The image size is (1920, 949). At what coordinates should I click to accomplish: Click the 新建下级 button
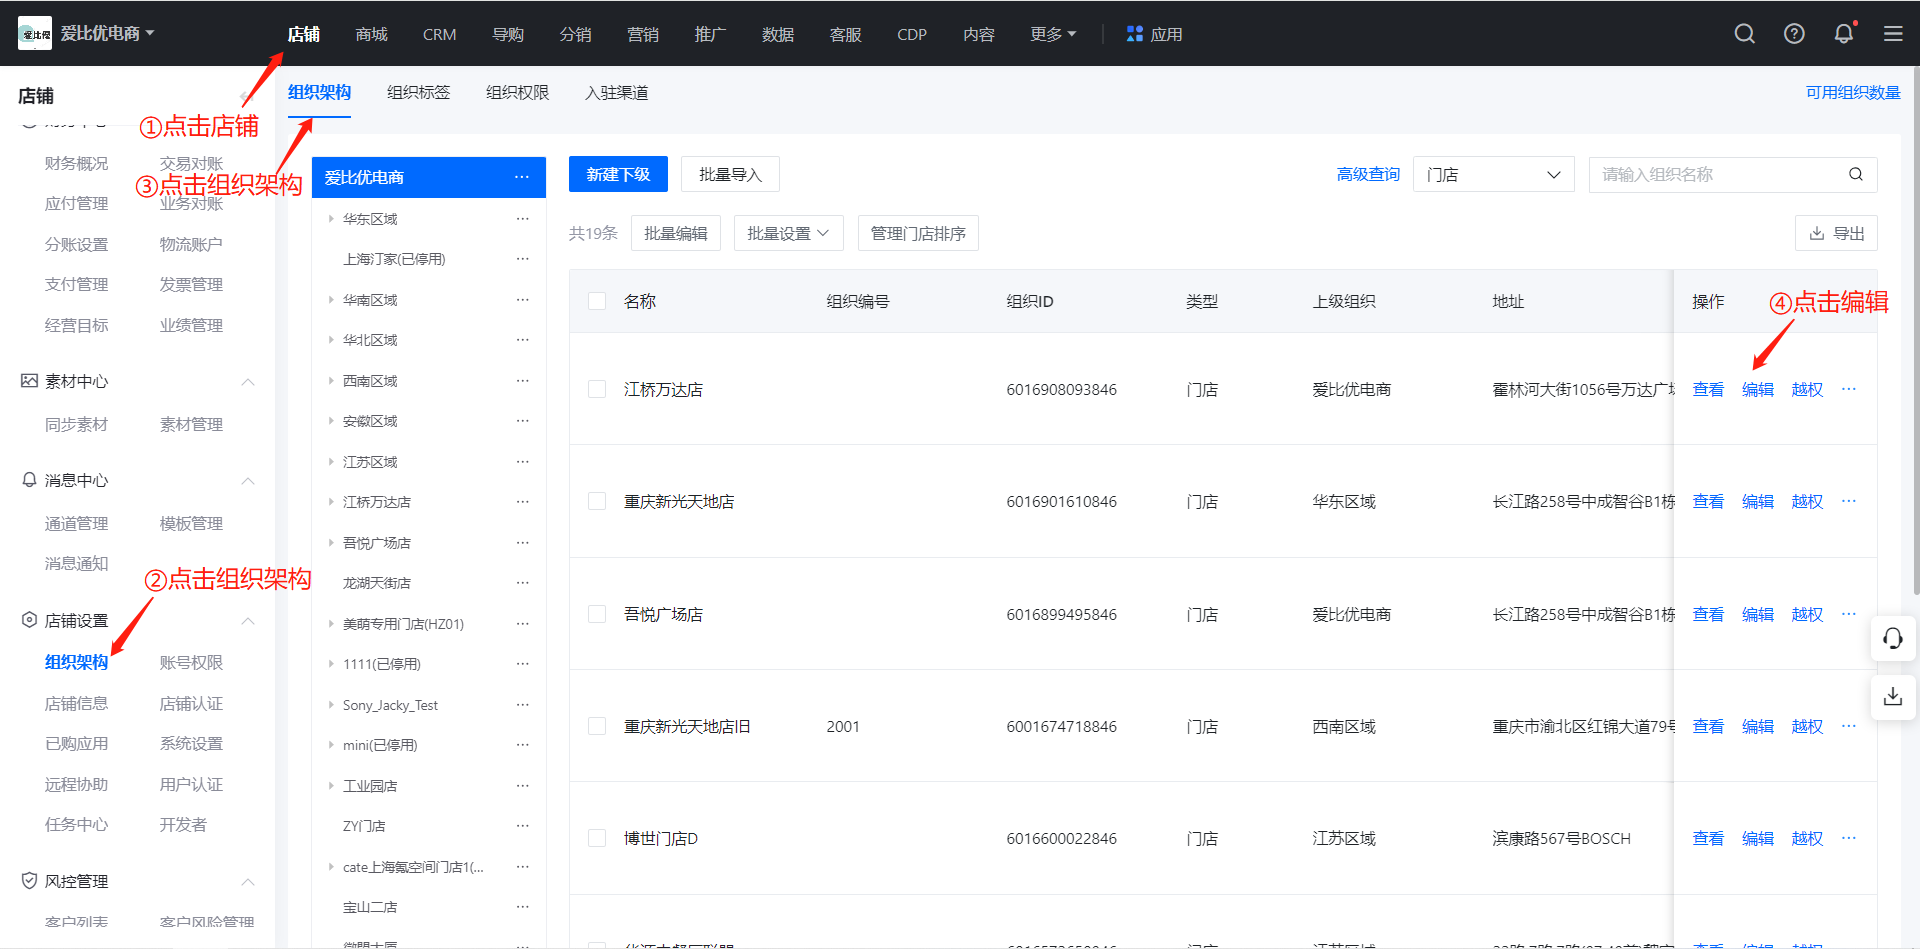coord(618,174)
